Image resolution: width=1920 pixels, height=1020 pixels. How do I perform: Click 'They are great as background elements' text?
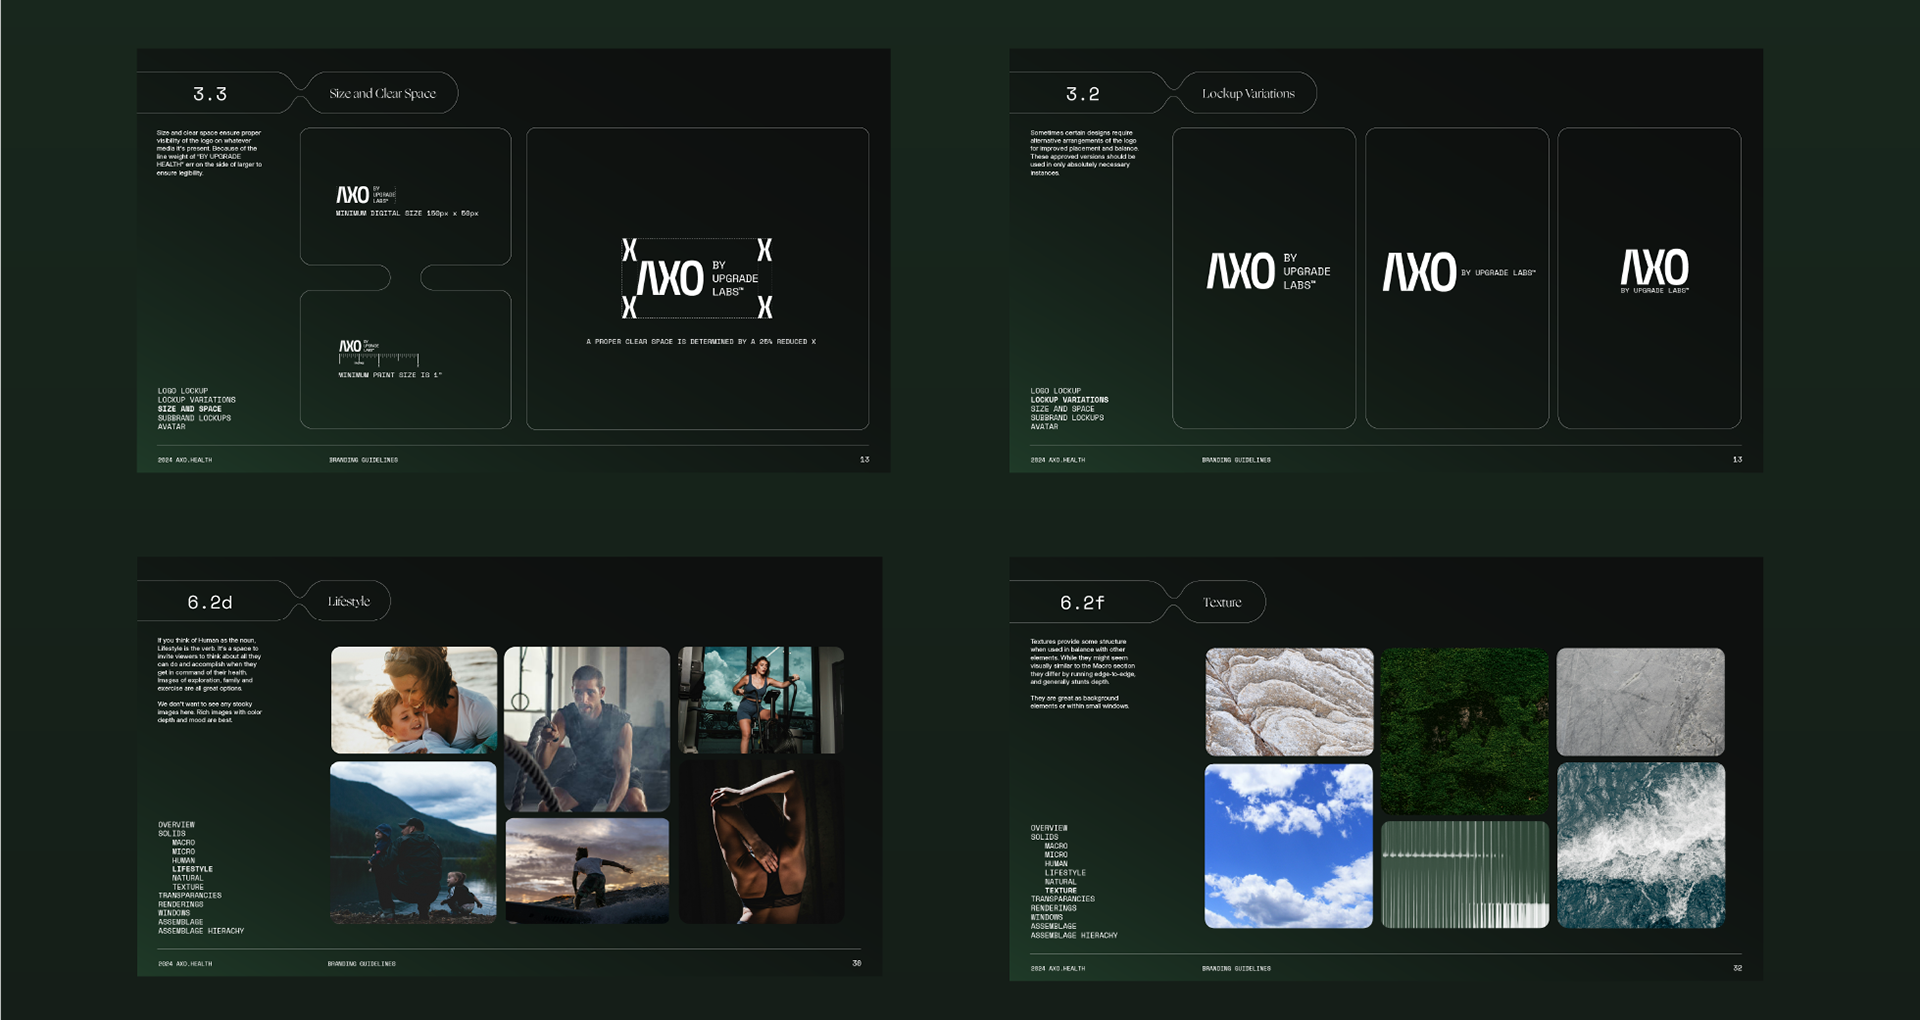(x=1080, y=702)
